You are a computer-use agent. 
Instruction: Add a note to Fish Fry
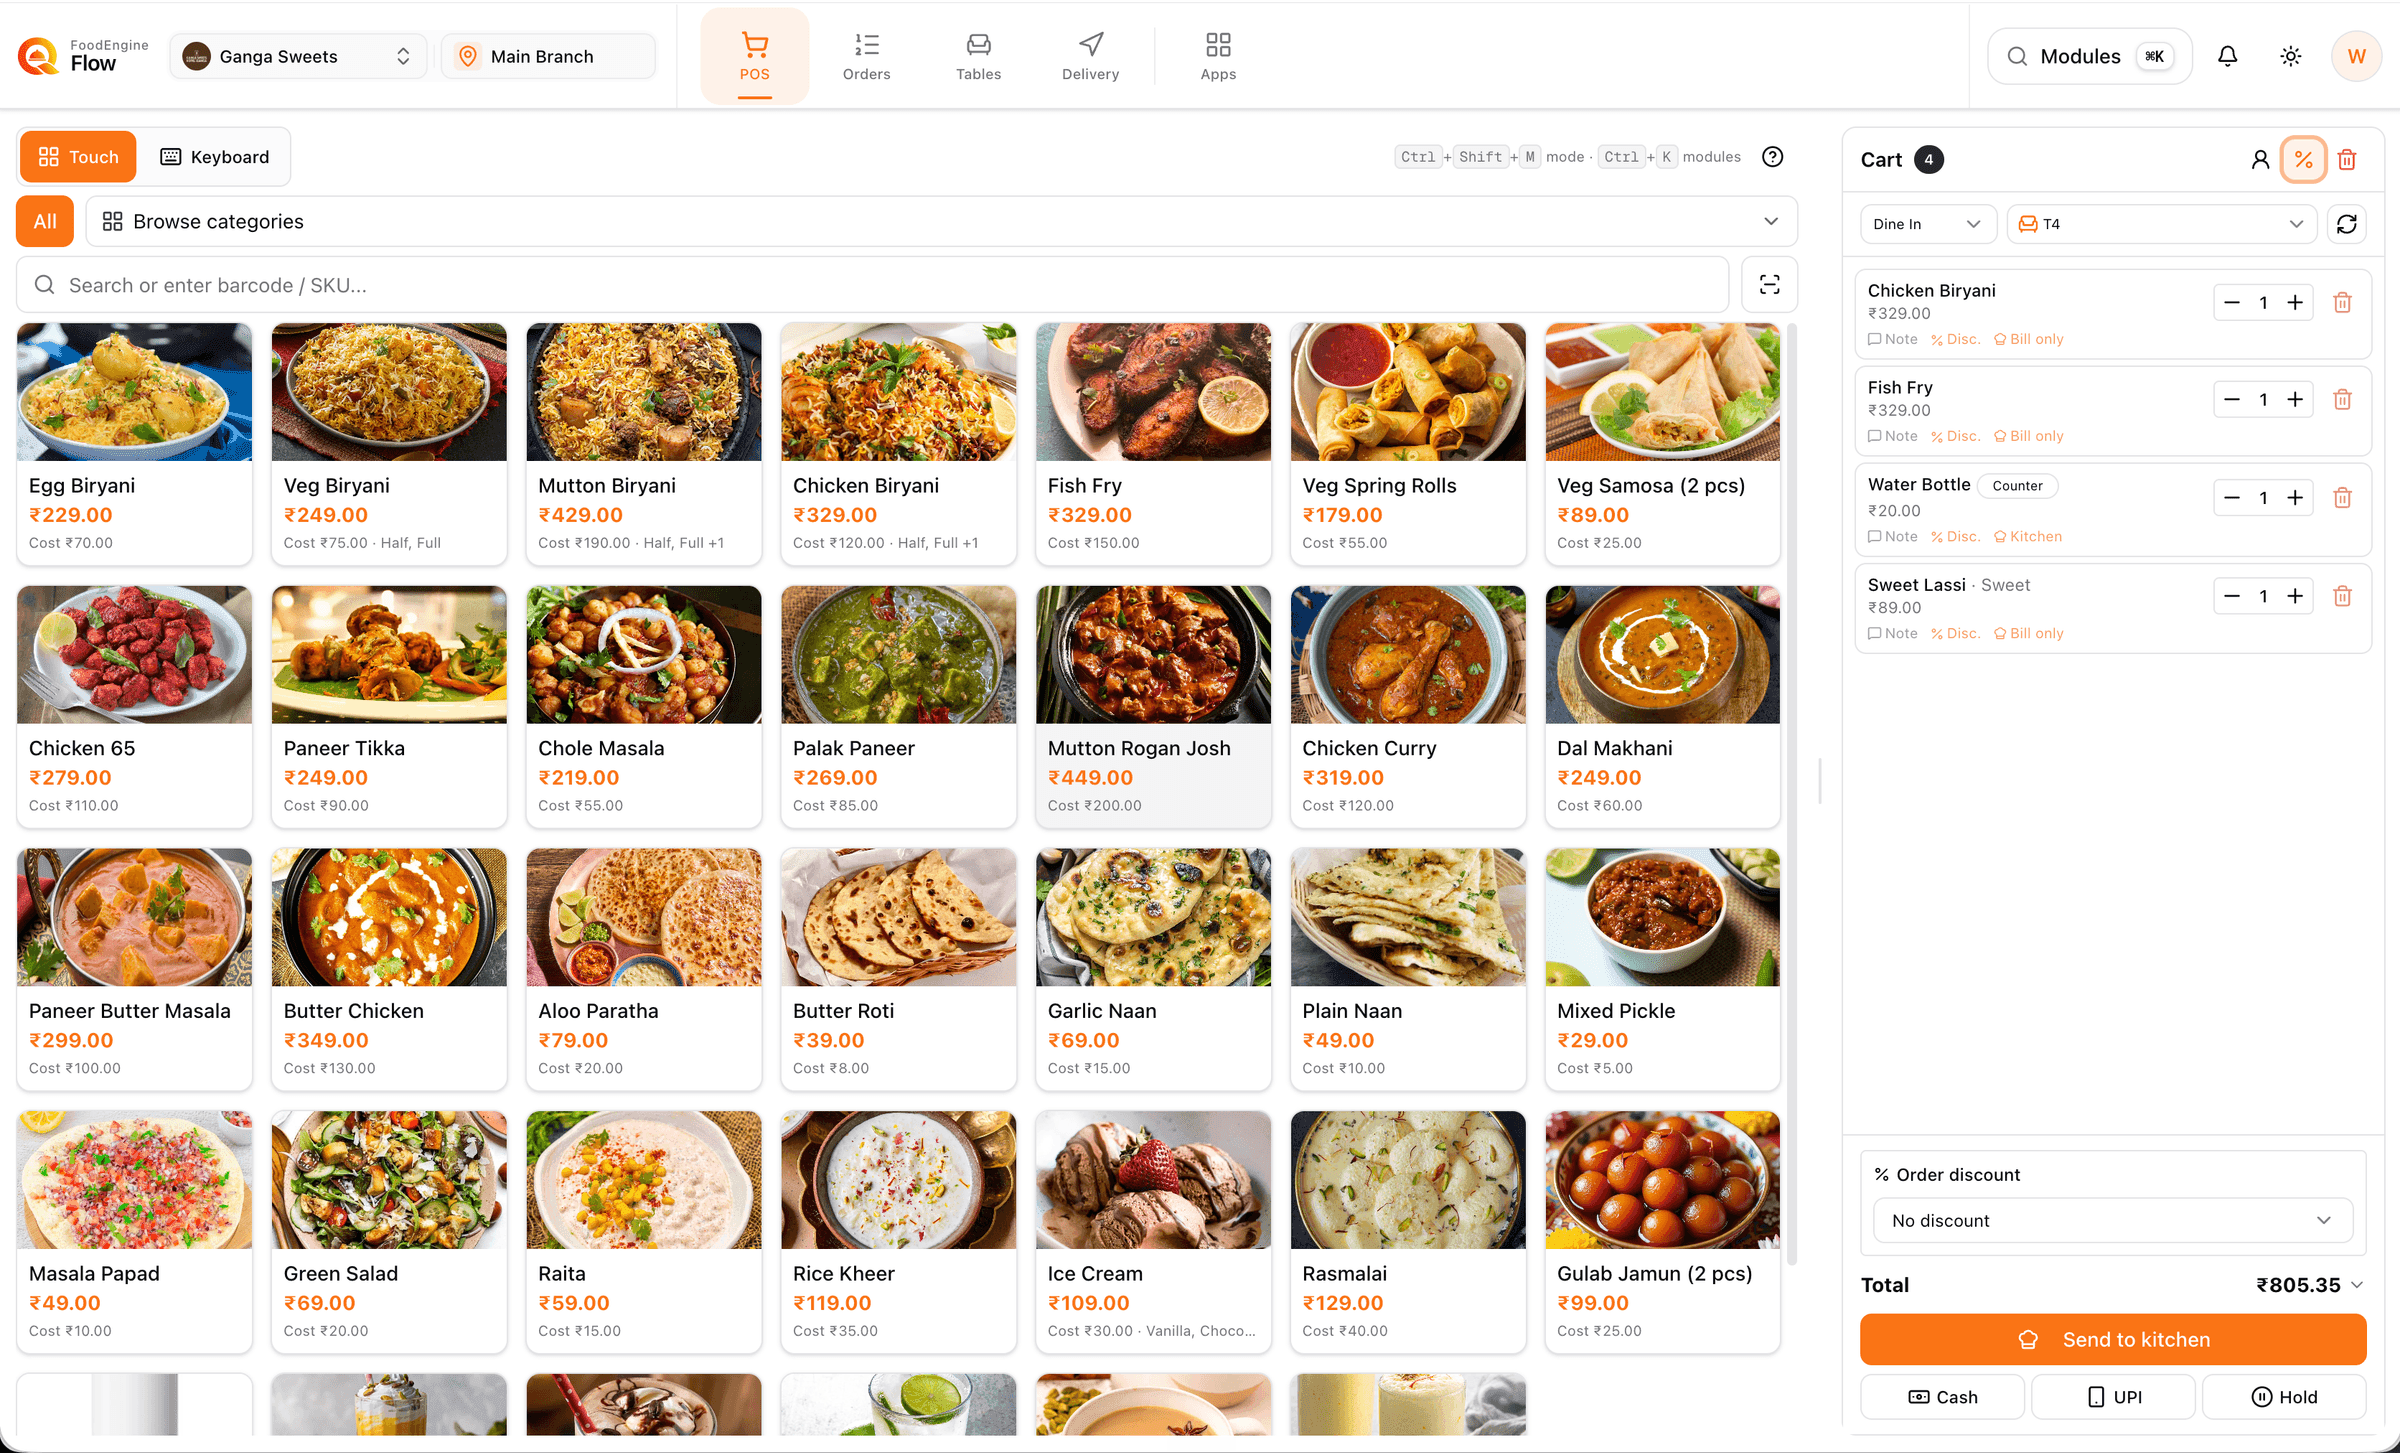click(x=1893, y=436)
